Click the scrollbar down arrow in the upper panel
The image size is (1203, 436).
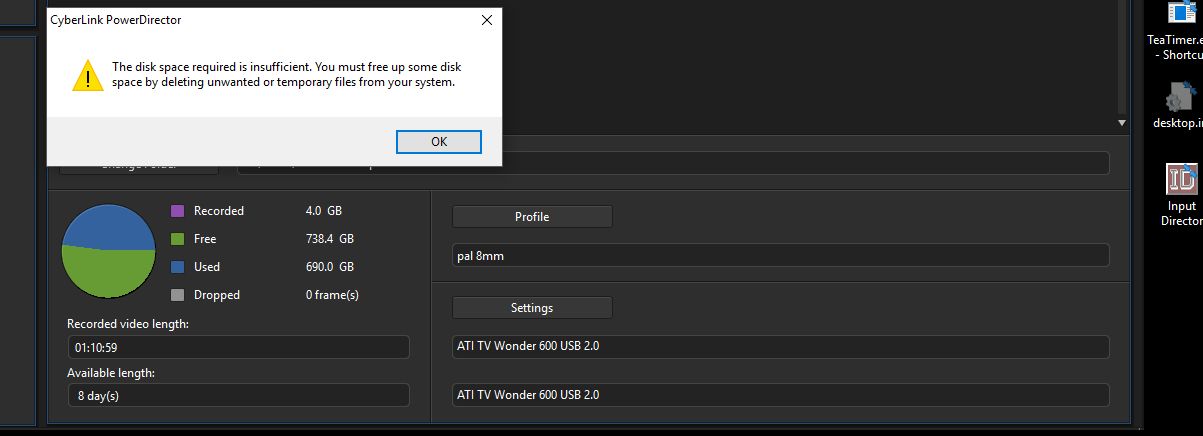pyautogui.click(x=1122, y=122)
